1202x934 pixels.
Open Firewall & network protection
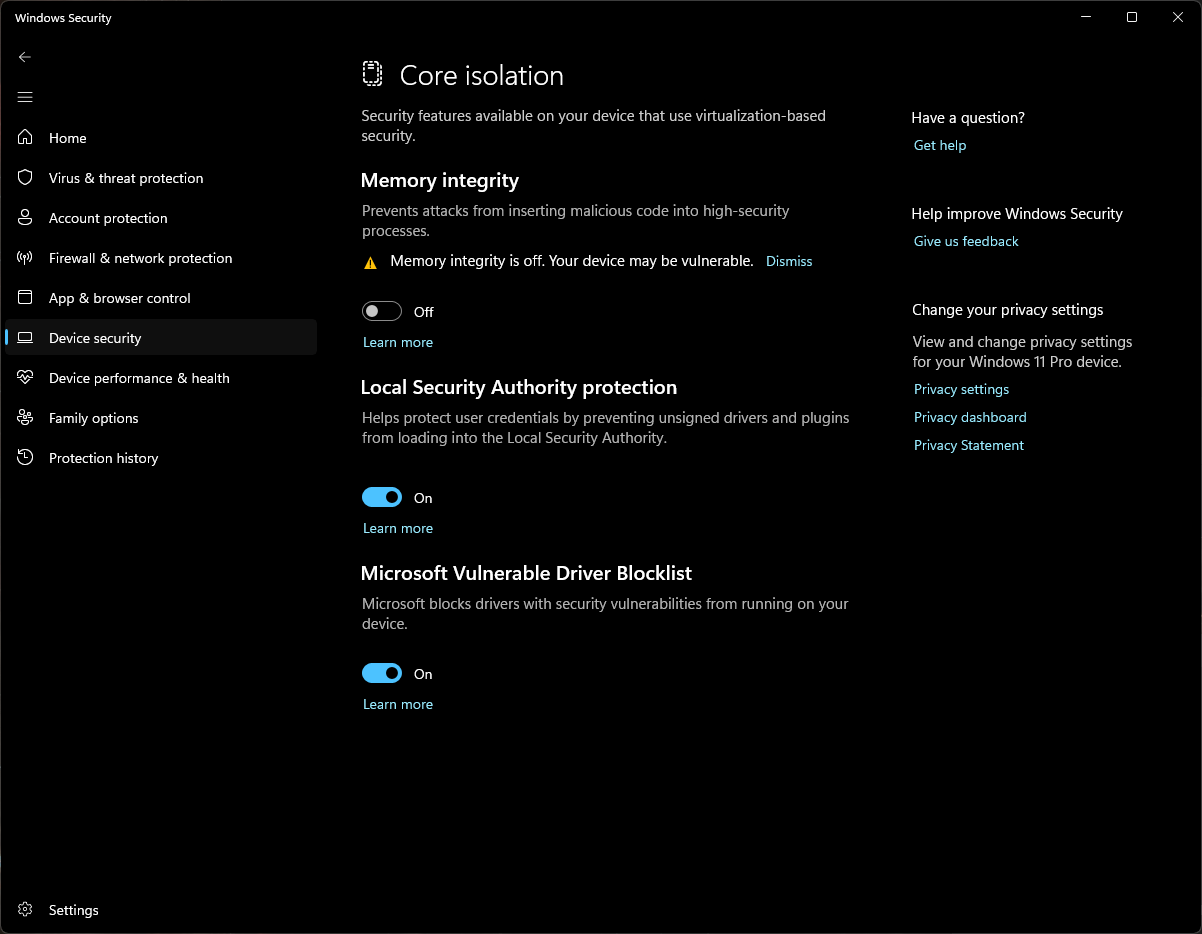161,258
